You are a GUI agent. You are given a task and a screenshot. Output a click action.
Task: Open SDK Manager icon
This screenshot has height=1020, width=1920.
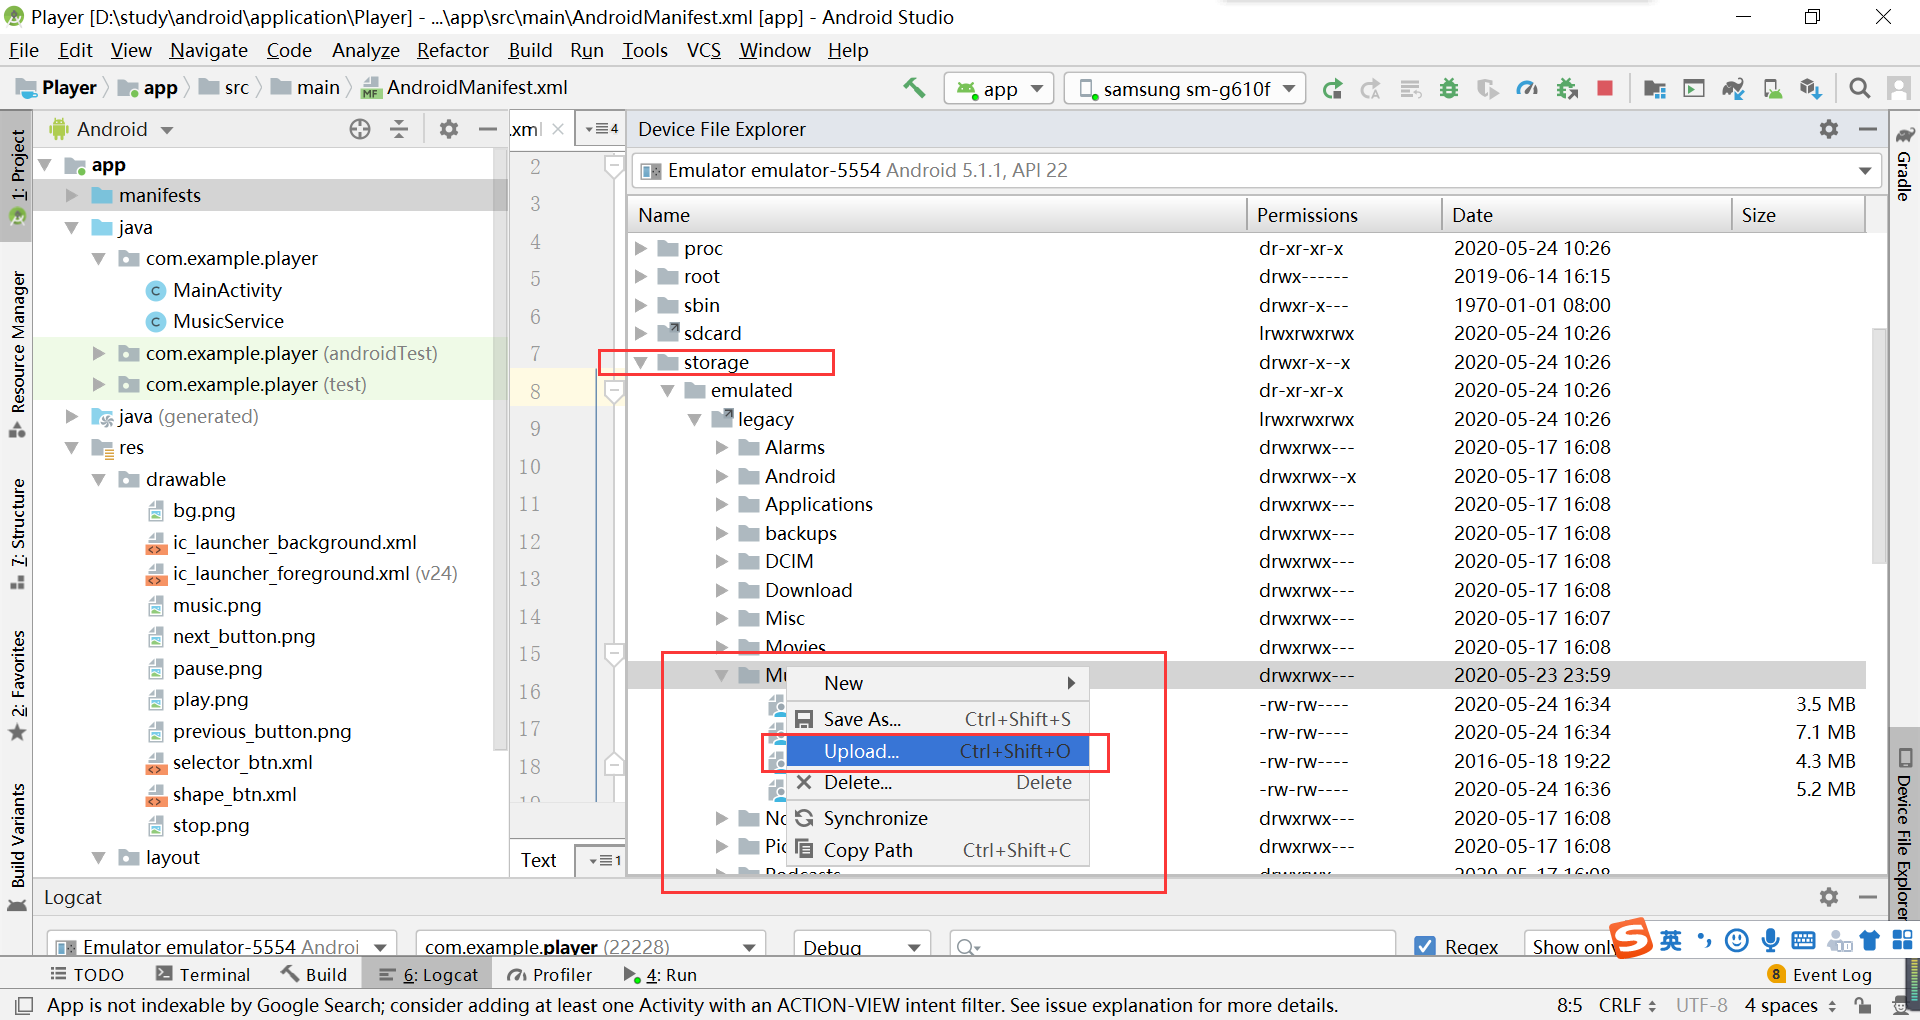pos(1811,89)
